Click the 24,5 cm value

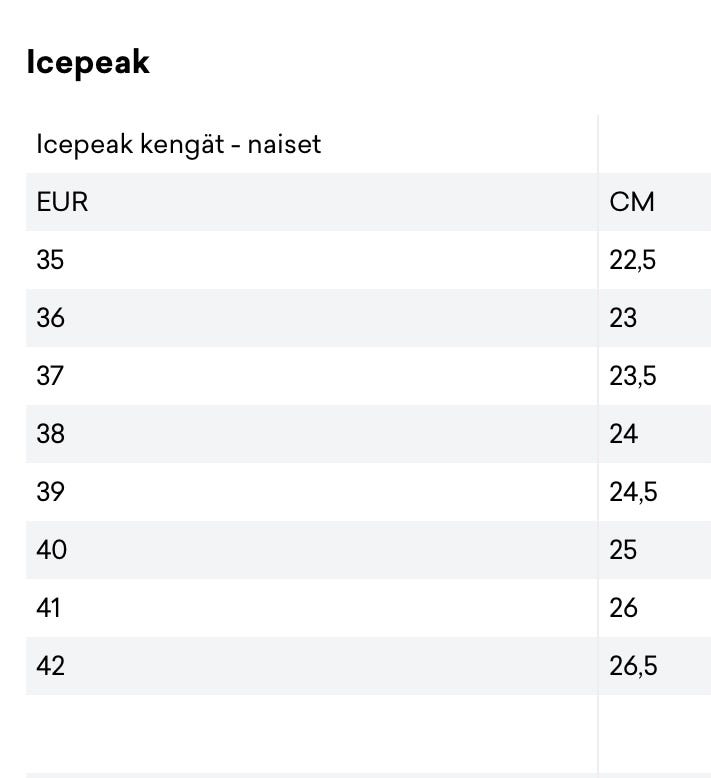[x=633, y=492]
